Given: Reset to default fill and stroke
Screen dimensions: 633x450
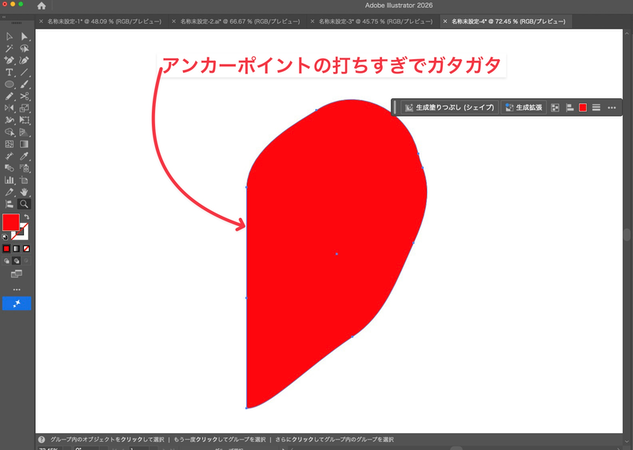Looking at the screenshot, I should tap(5, 237).
